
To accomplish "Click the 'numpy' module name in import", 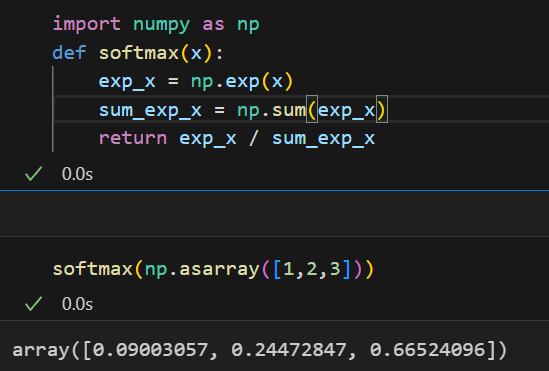I will point(161,25).
